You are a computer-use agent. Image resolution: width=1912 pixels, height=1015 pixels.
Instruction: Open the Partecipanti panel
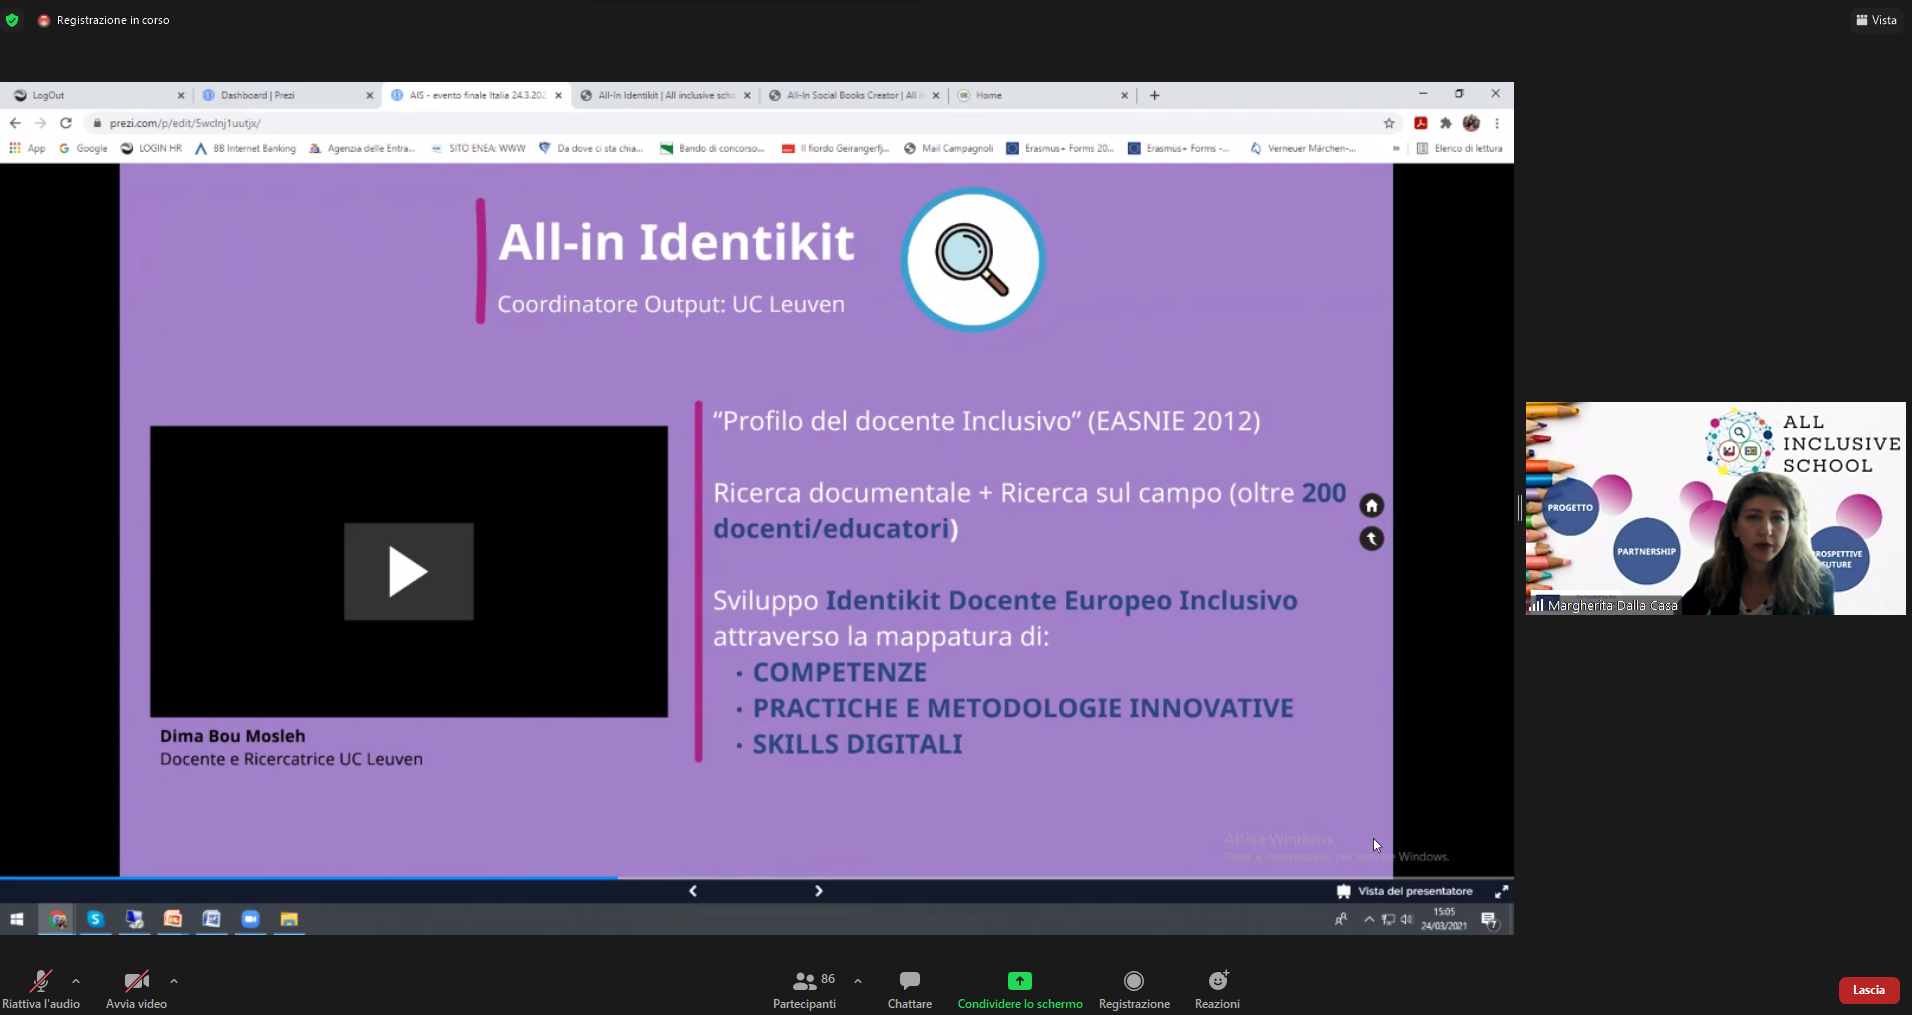click(x=804, y=989)
